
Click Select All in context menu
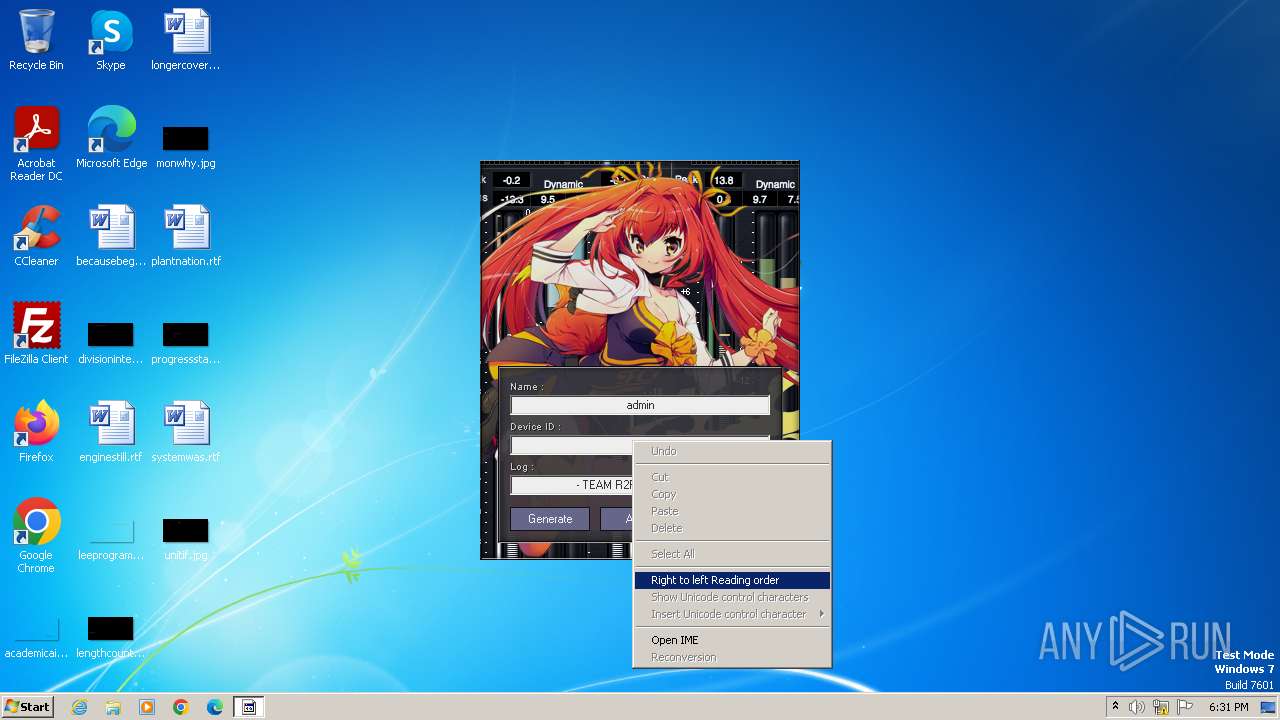732,554
